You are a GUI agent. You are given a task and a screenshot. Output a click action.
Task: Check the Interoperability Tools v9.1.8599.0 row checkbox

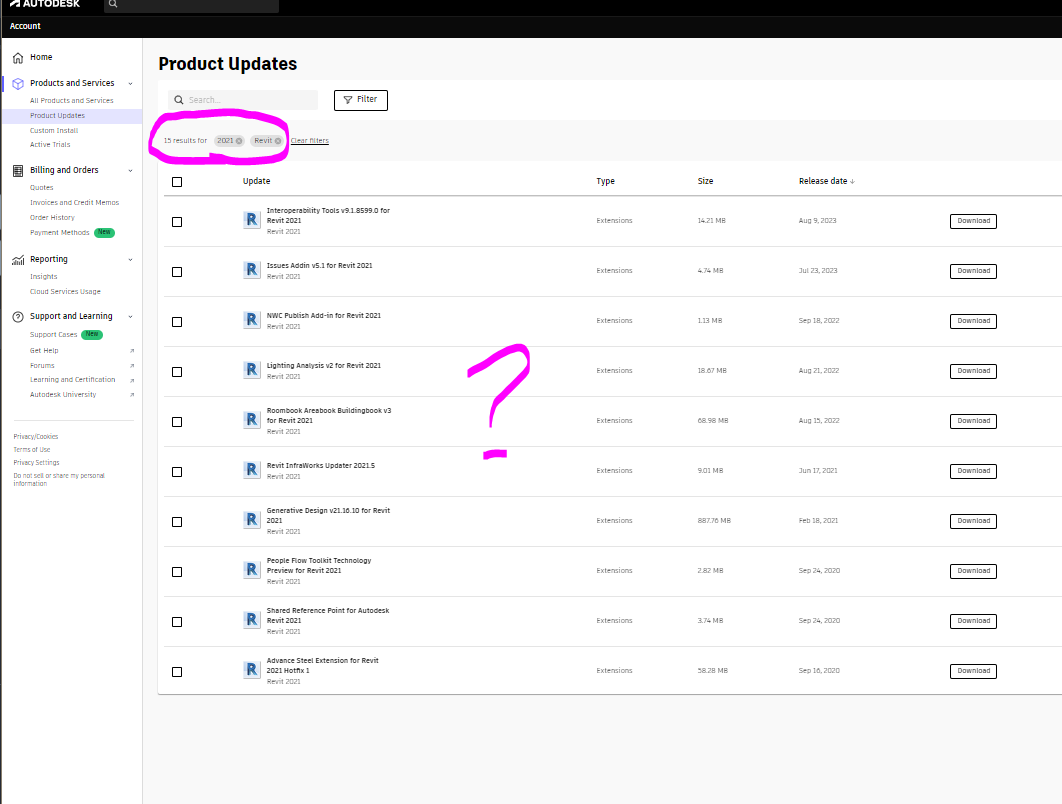tap(177, 221)
